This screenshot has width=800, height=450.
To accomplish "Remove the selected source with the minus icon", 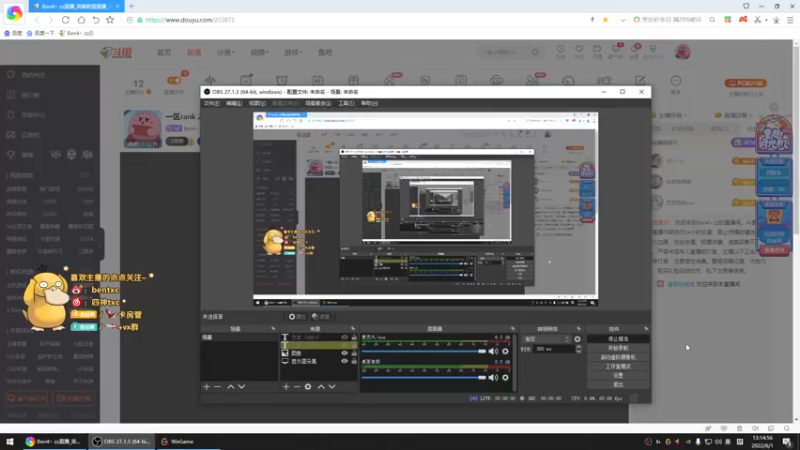I will point(297,387).
